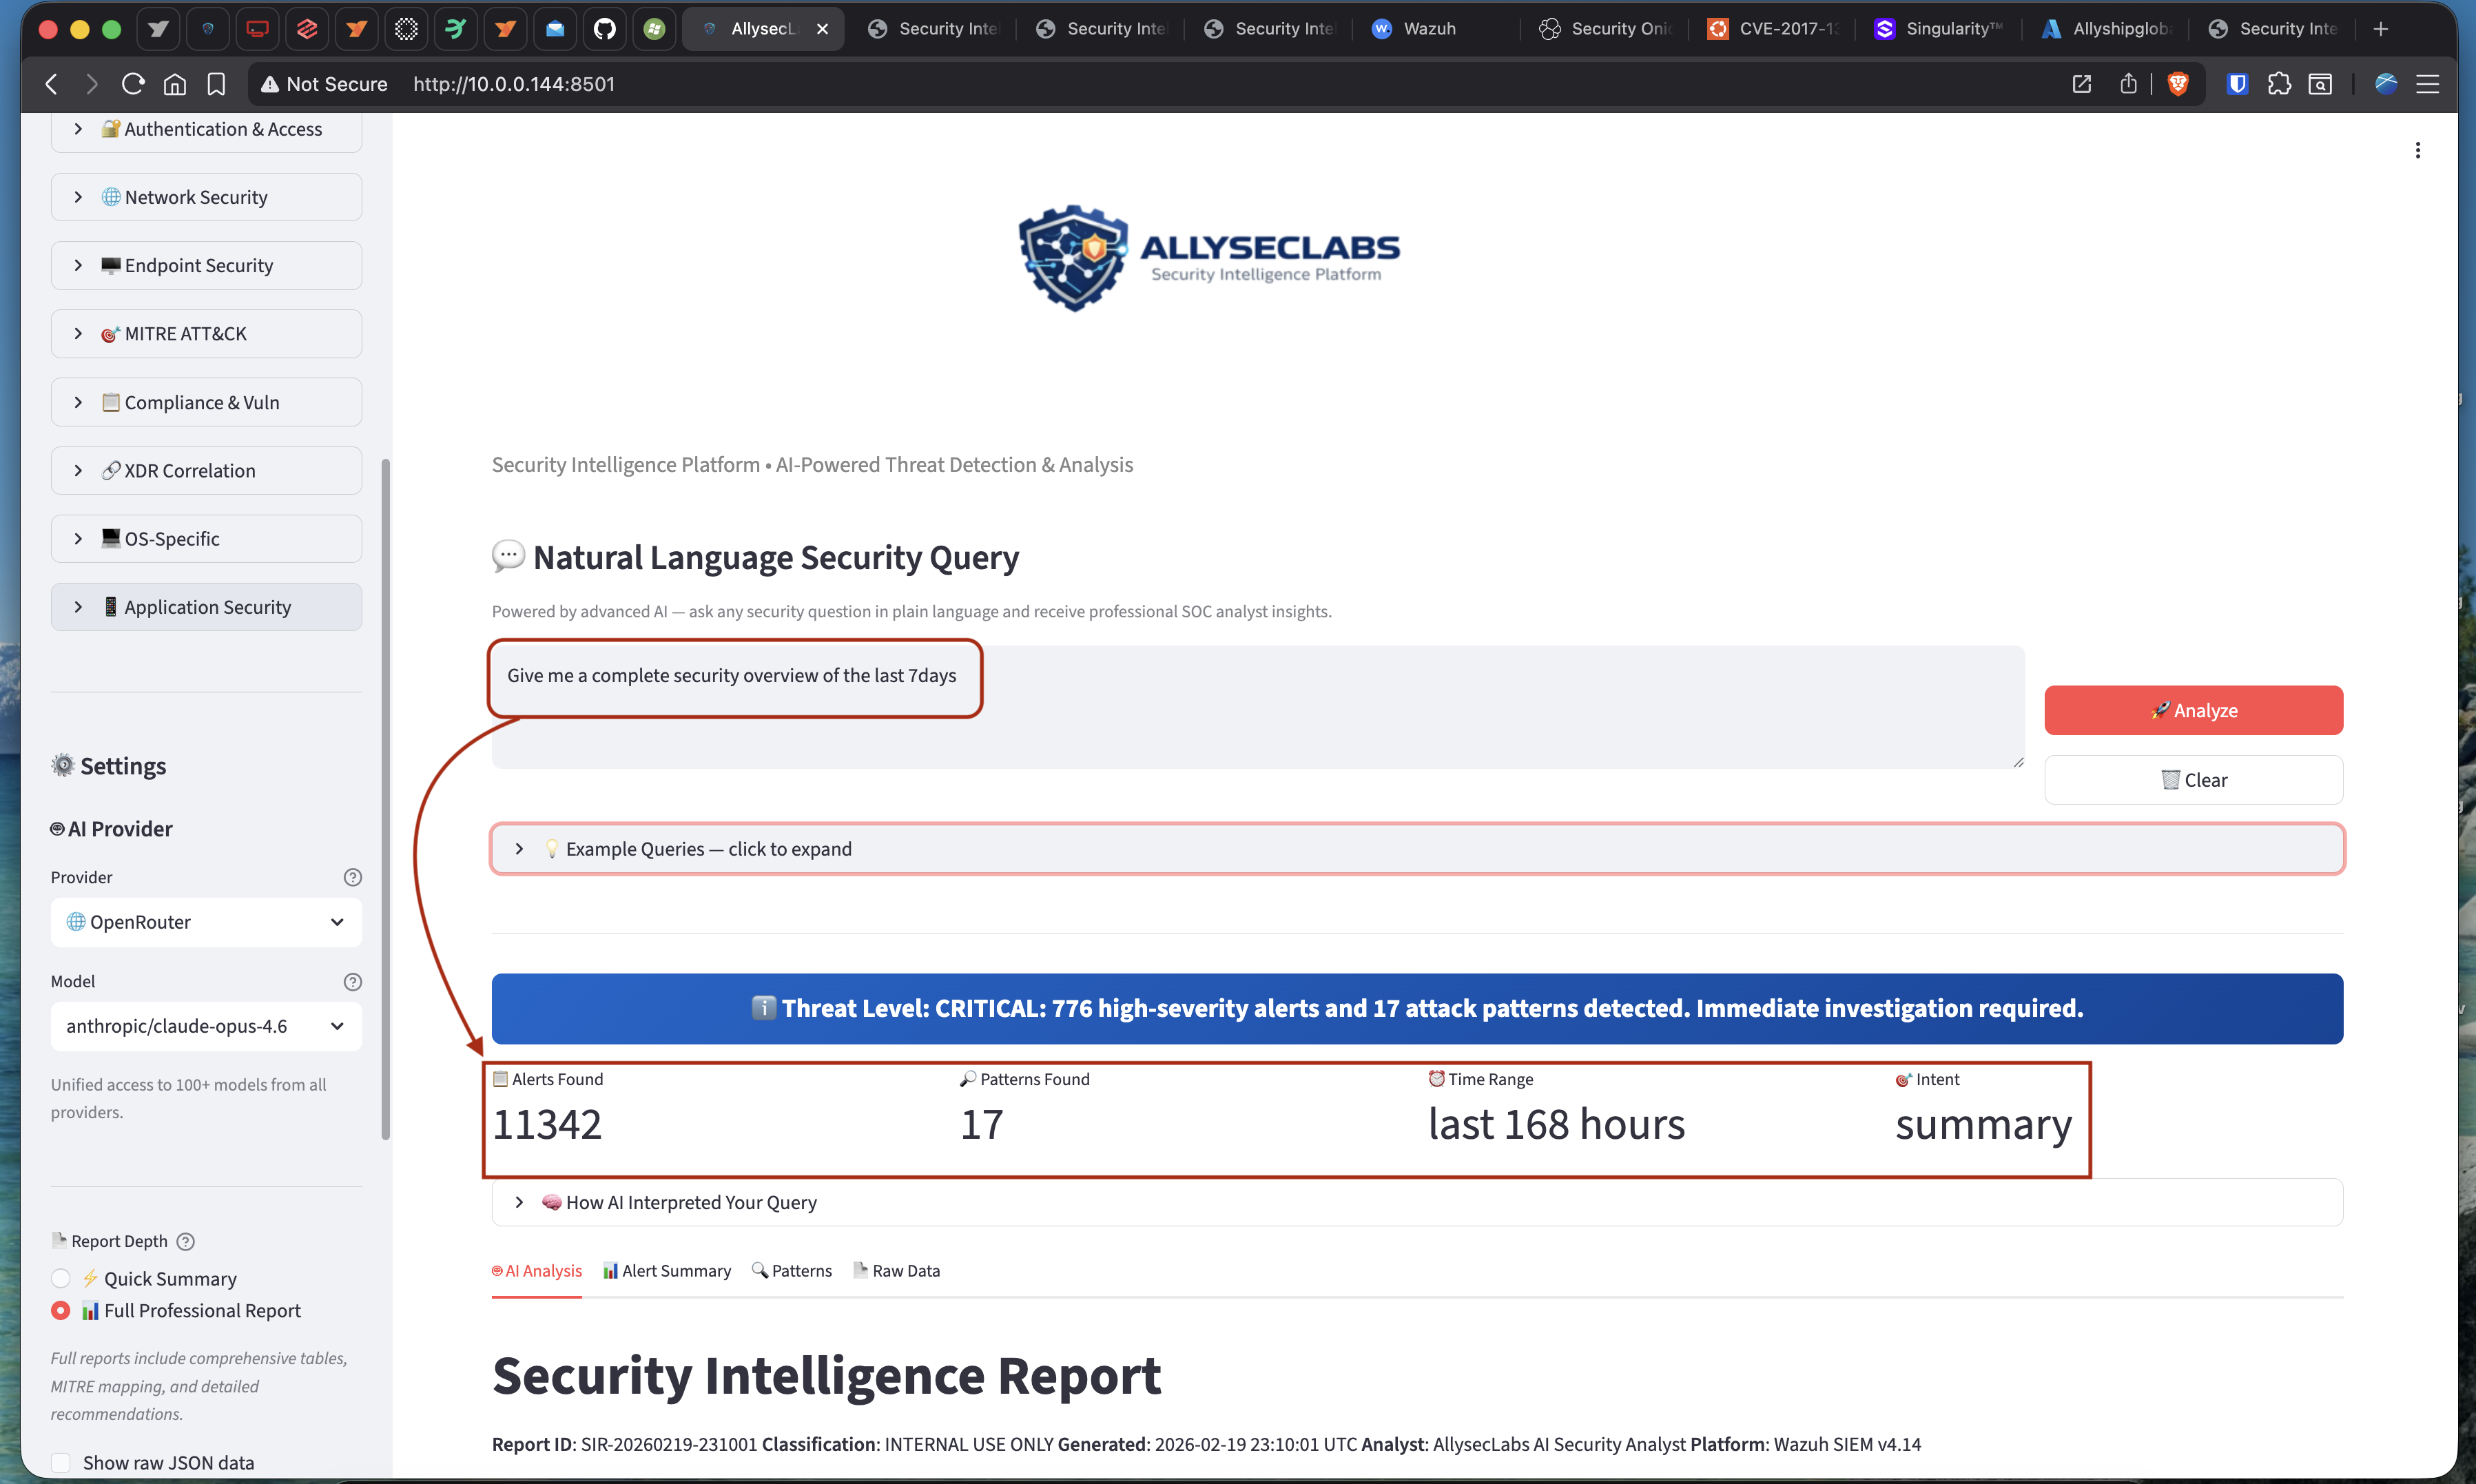Click the AllysecLabs logo image
2476x1484 pixels.
point(1208,258)
